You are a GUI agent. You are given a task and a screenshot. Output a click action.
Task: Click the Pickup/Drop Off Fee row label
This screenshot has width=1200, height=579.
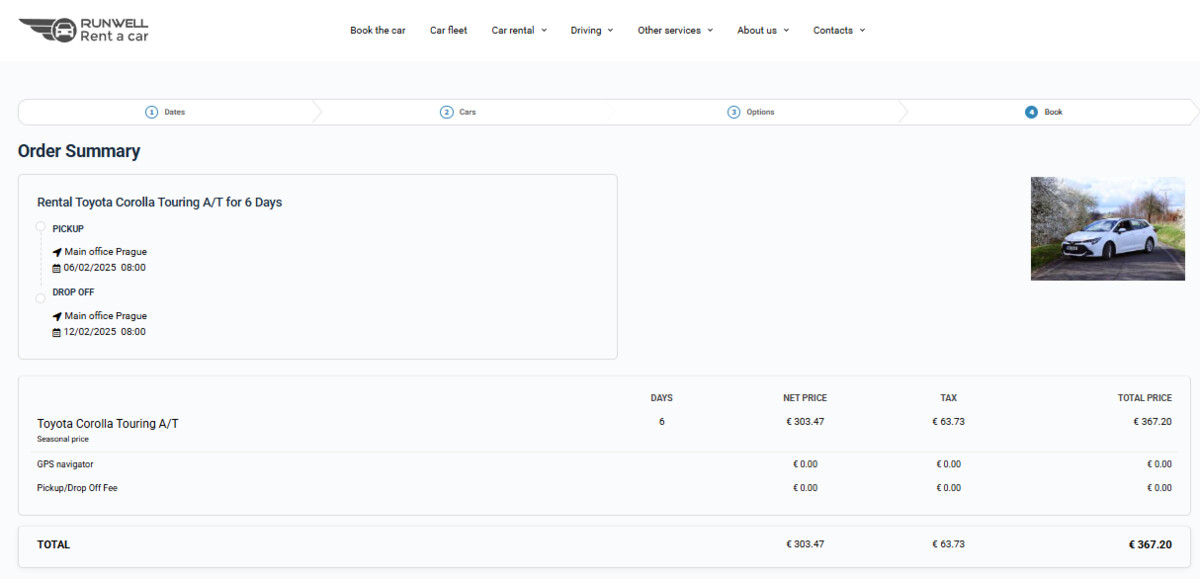(x=77, y=488)
